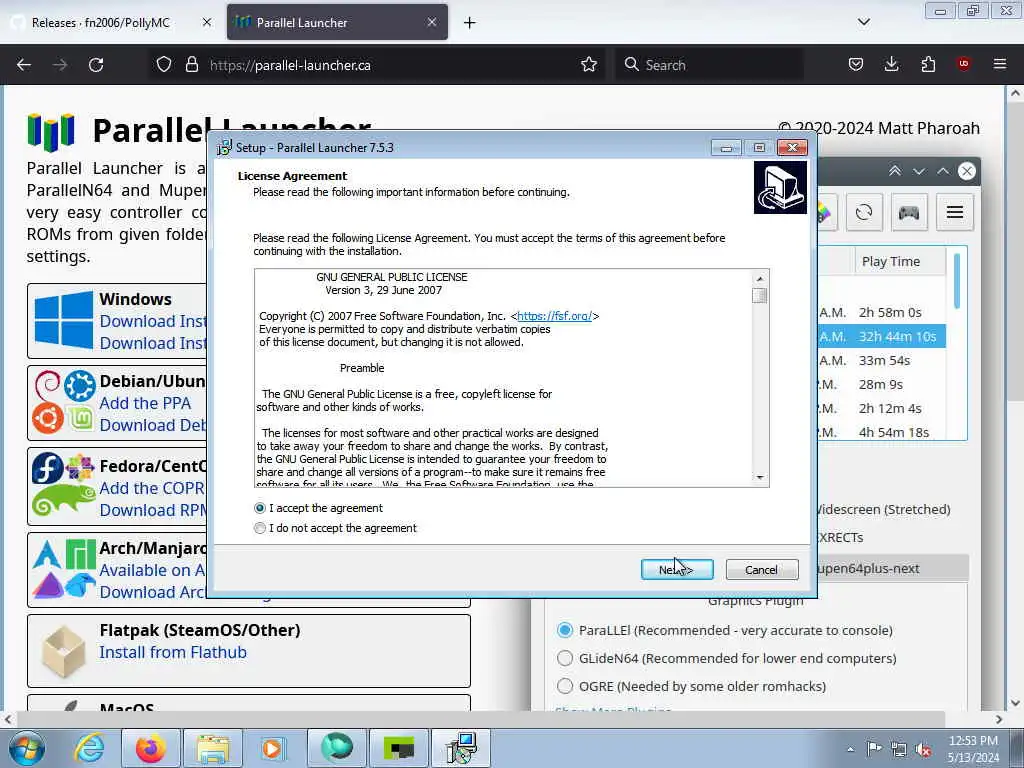
Task: Click the setup installer taskbar icon
Action: pos(462,748)
